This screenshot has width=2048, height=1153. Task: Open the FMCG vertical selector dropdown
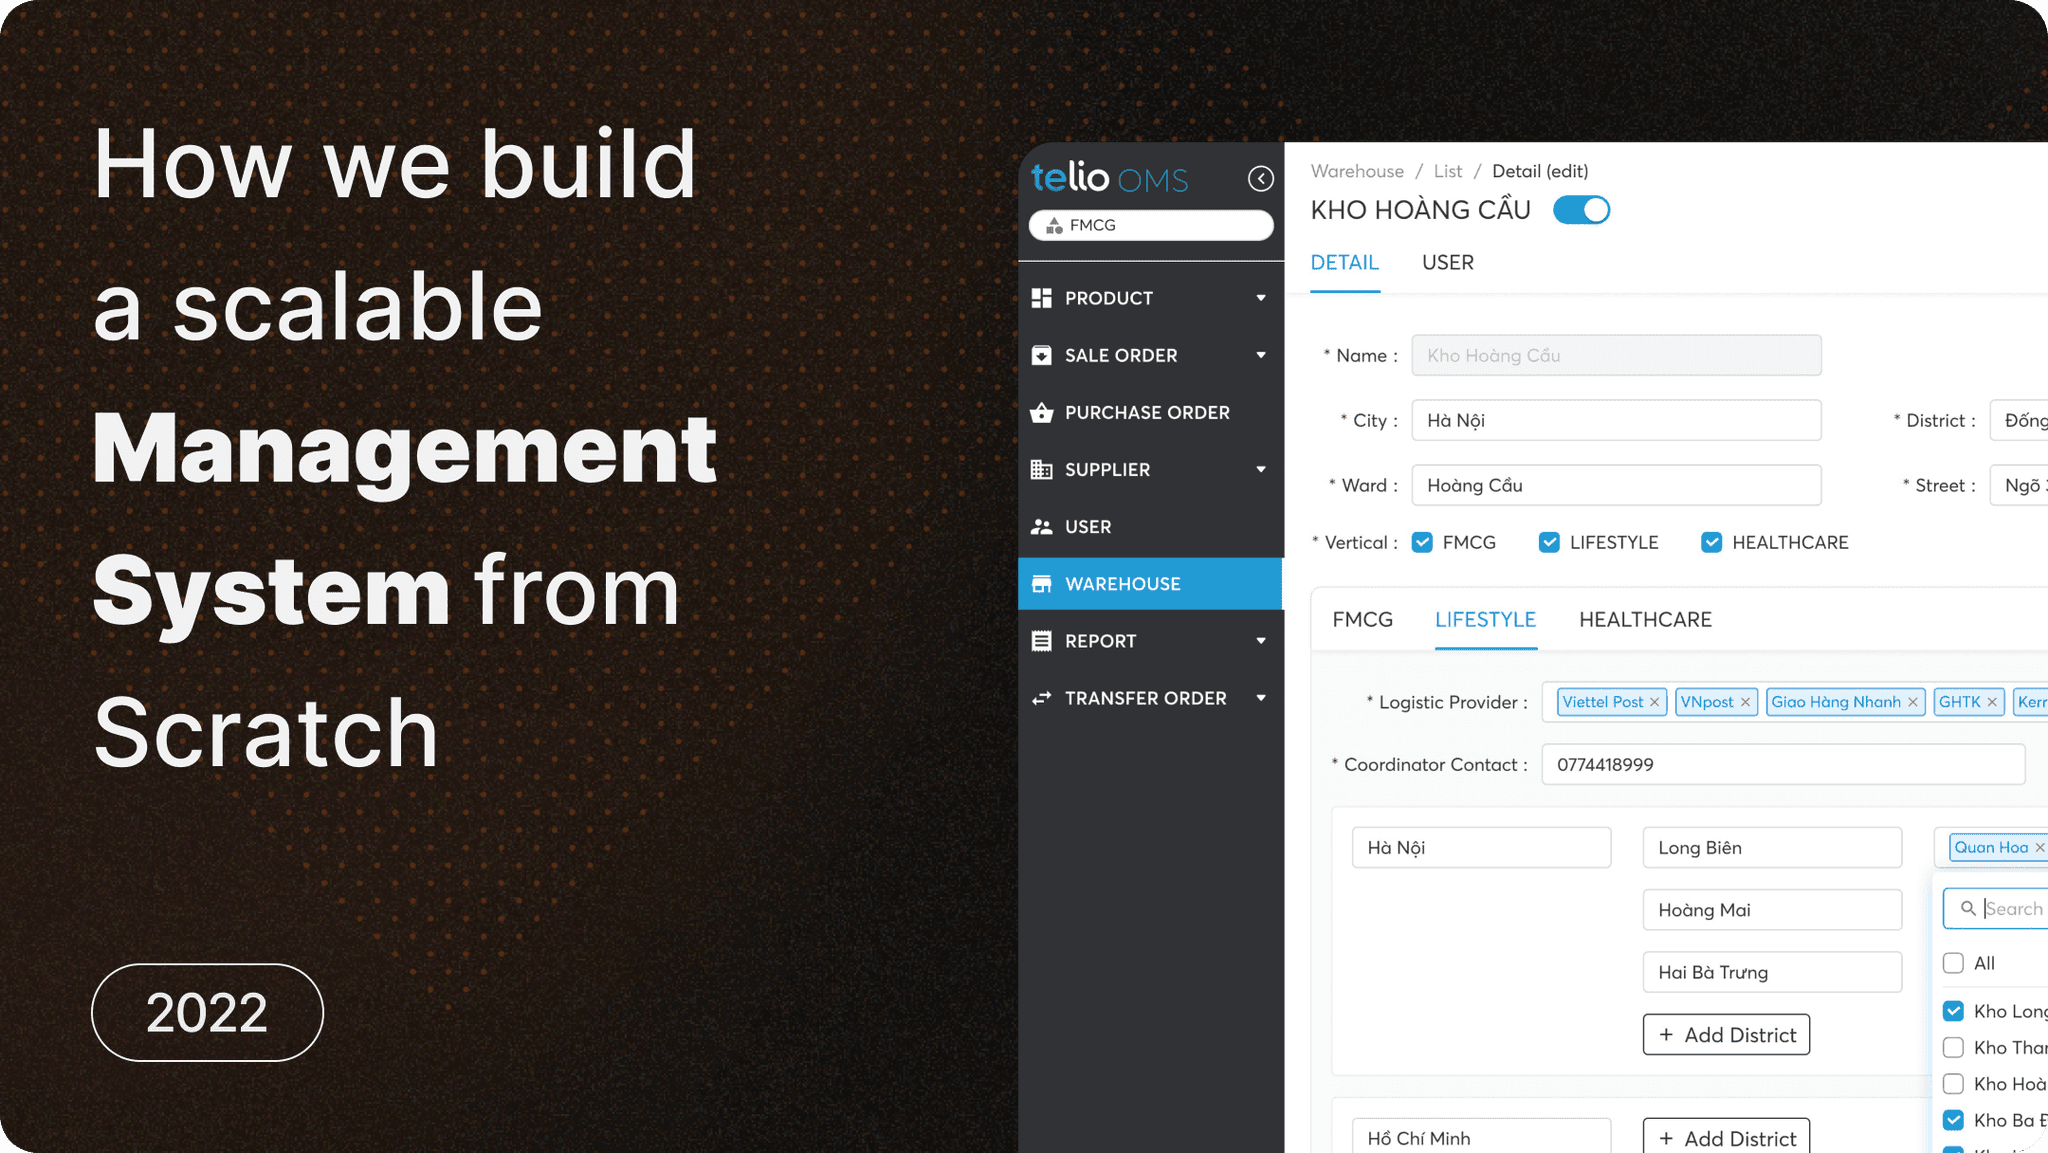1151,226
